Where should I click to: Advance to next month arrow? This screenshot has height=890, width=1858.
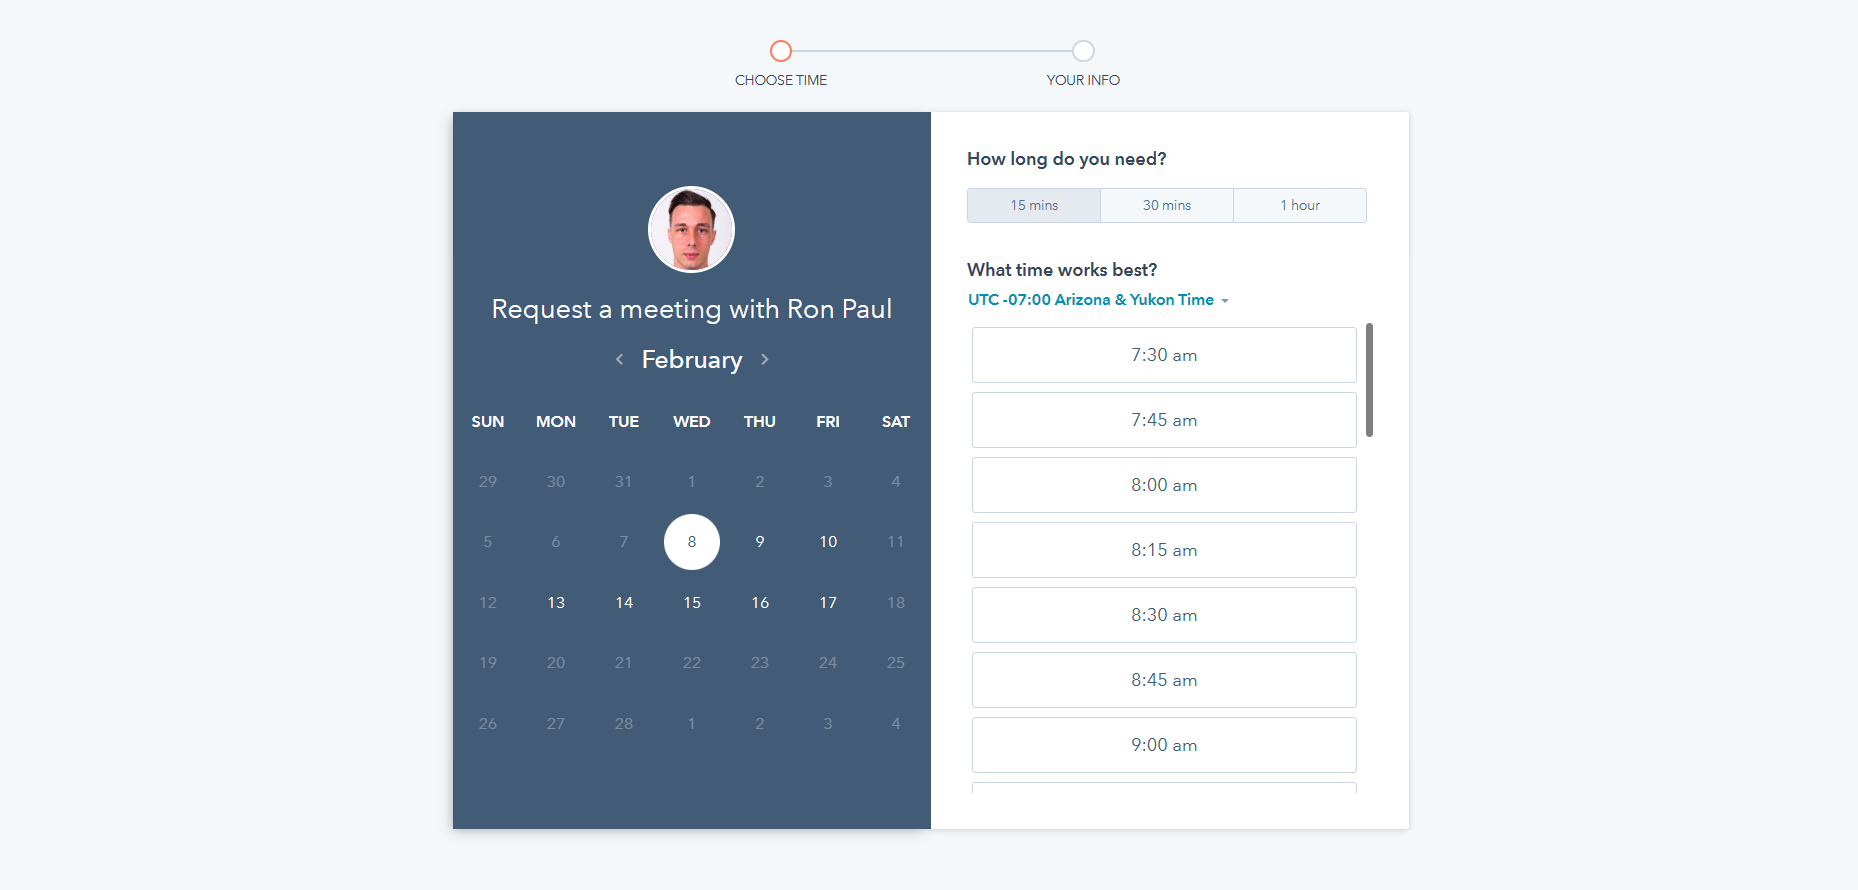click(765, 359)
